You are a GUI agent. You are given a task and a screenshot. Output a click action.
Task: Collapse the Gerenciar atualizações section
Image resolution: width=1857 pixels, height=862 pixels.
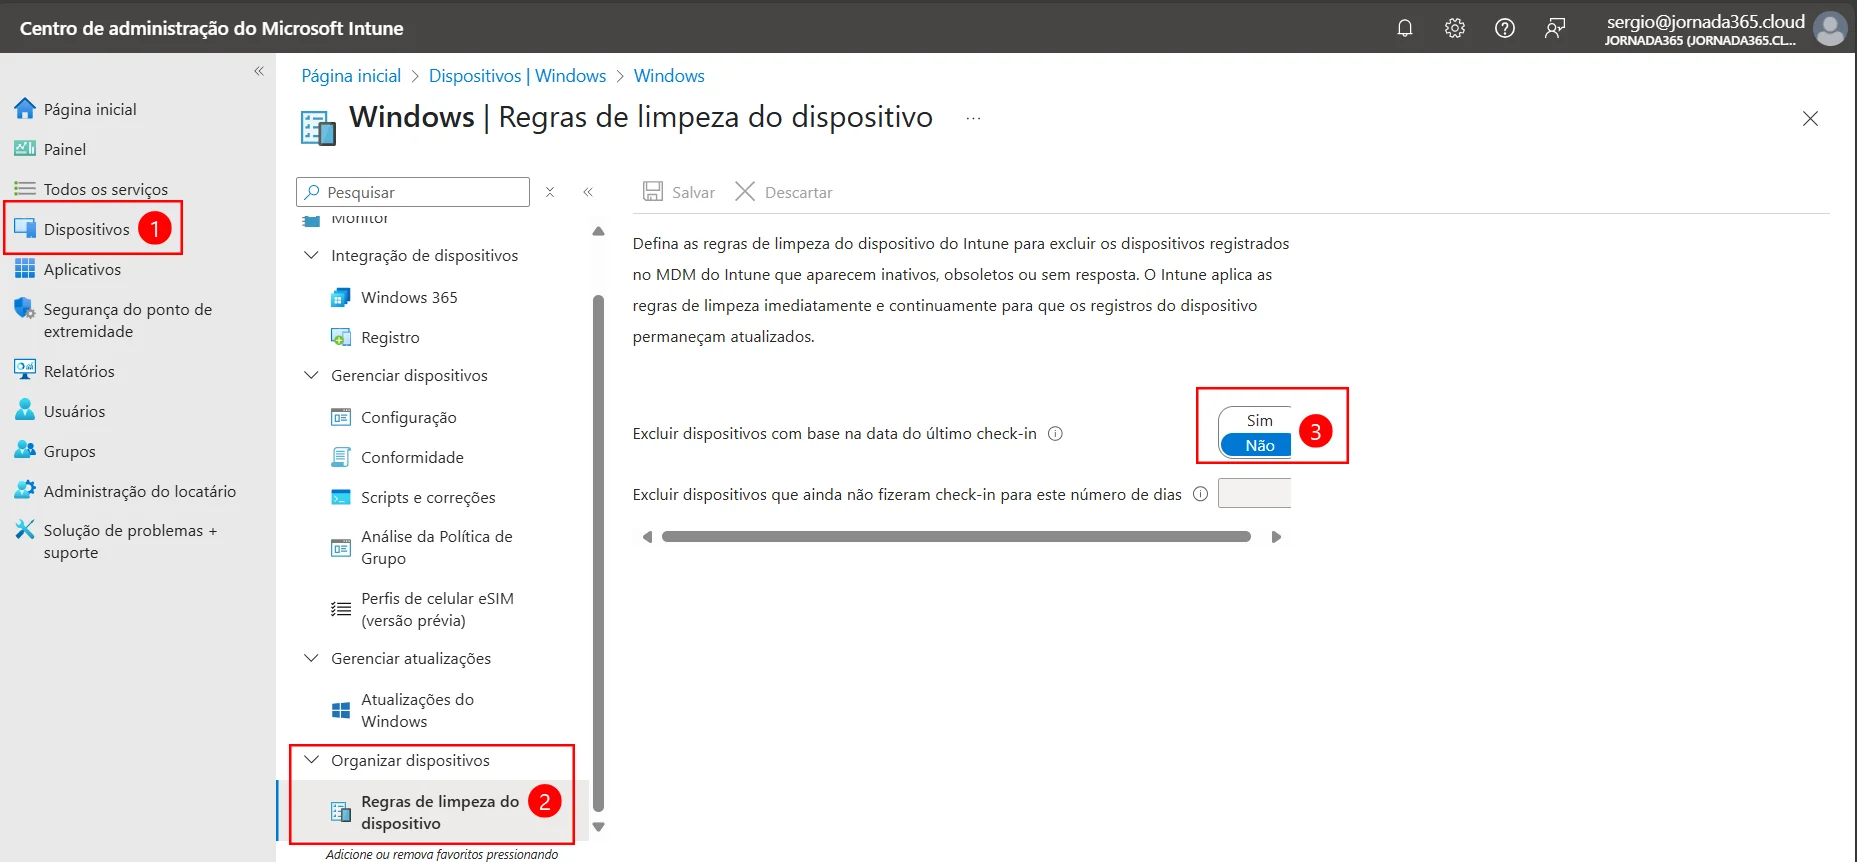(x=311, y=658)
